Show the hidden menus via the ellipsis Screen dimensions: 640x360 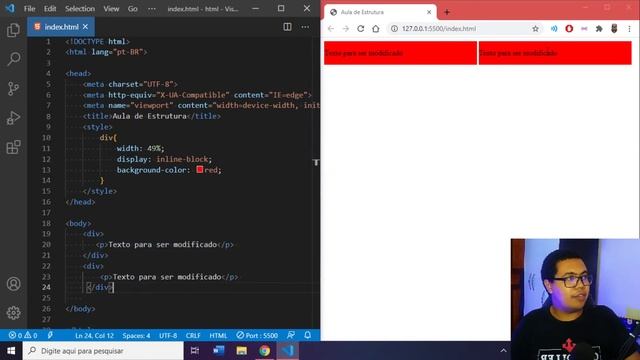(x=151, y=9)
